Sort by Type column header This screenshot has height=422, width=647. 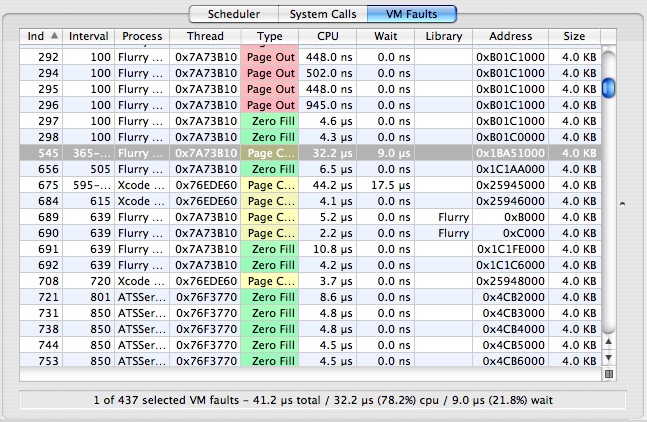(x=270, y=36)
